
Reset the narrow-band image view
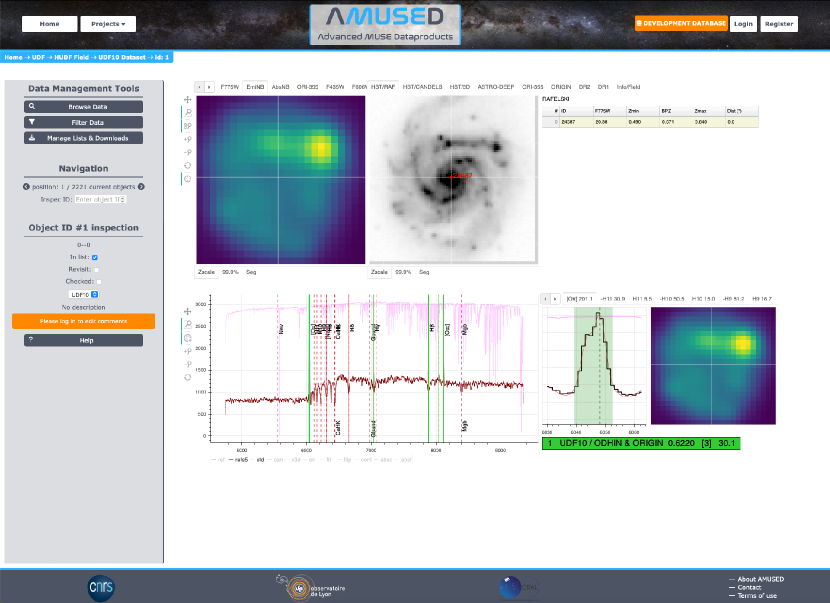187,166
